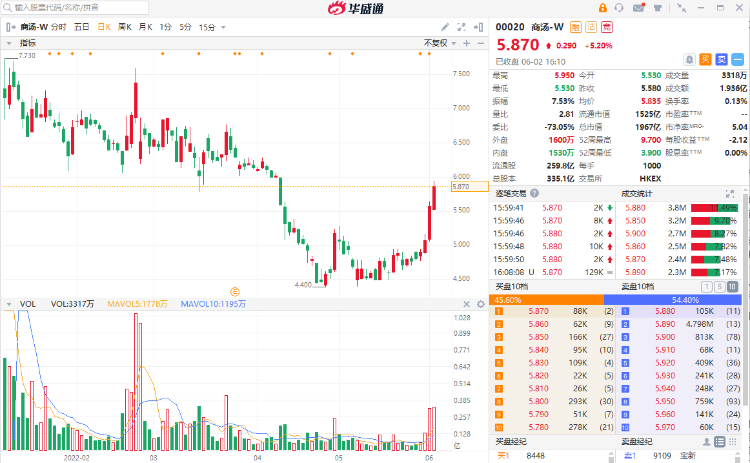
Task: Expand the 指标 indicator arrow
Action: click(9, 43)
